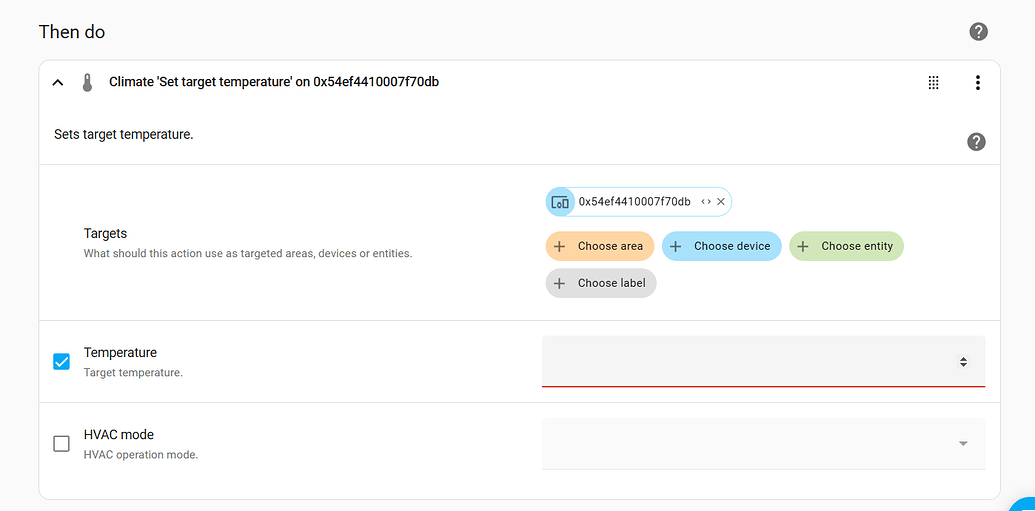Collapse the Climate action card
1035x511 pixels.
(x=58, y=83)
